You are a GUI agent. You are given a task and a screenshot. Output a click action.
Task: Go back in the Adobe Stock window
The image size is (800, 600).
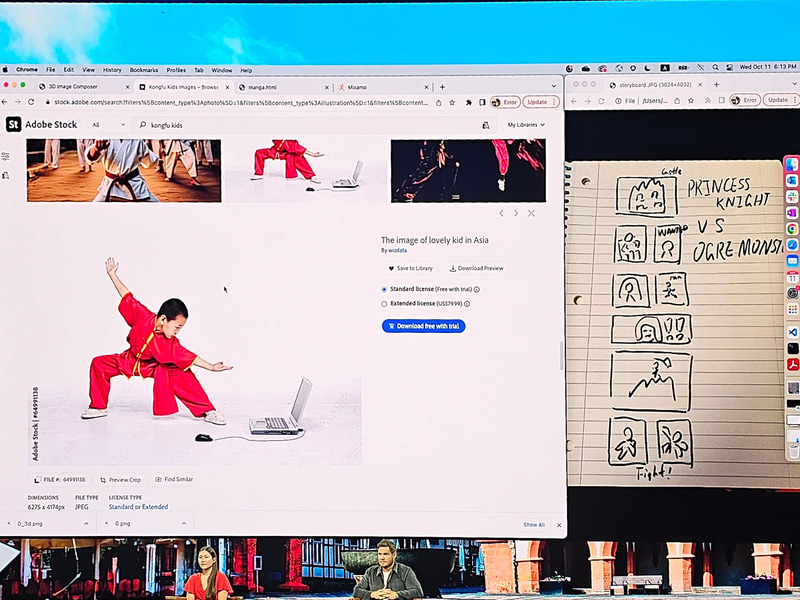click(x=4, y=102)
